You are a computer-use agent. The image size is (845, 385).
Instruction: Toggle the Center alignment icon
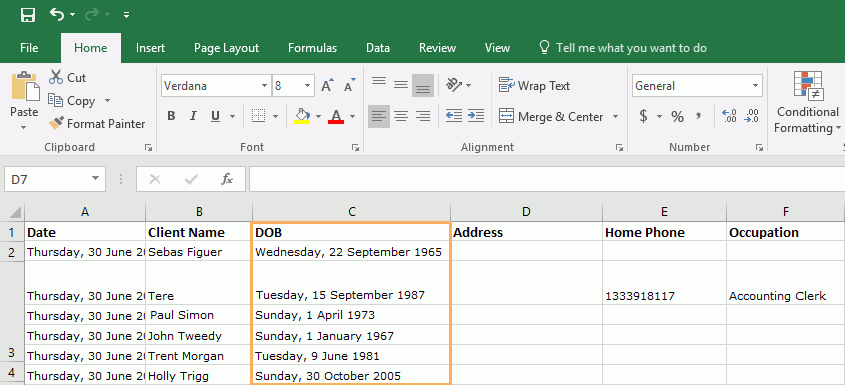point(400,116)
